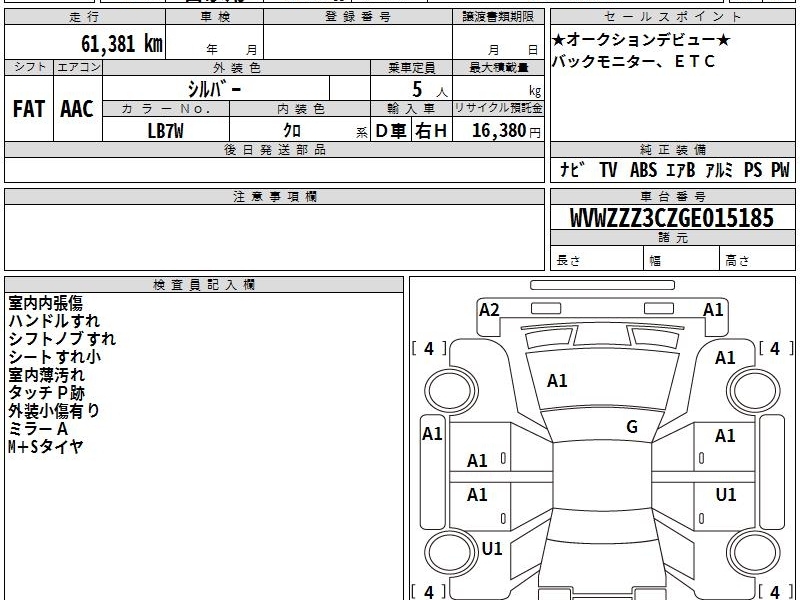Click the 幅 dimension cell

click(x=682, y=259)
